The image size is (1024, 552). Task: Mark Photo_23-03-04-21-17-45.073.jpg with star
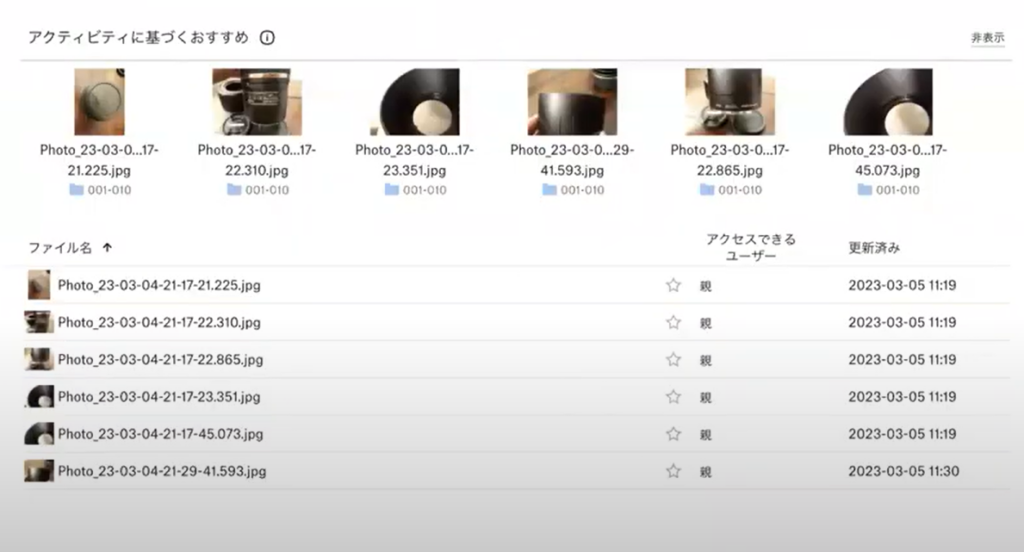[673, 434]
